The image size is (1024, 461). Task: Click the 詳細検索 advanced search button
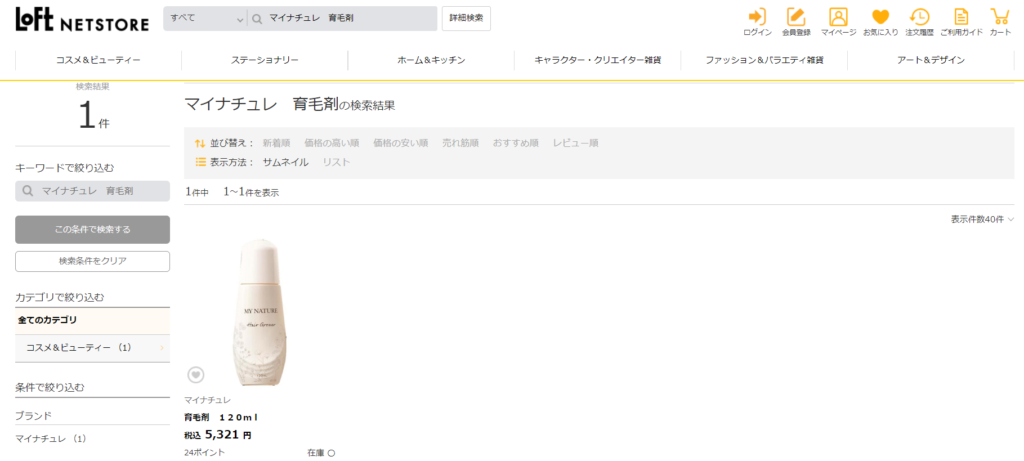click(466, 19)
